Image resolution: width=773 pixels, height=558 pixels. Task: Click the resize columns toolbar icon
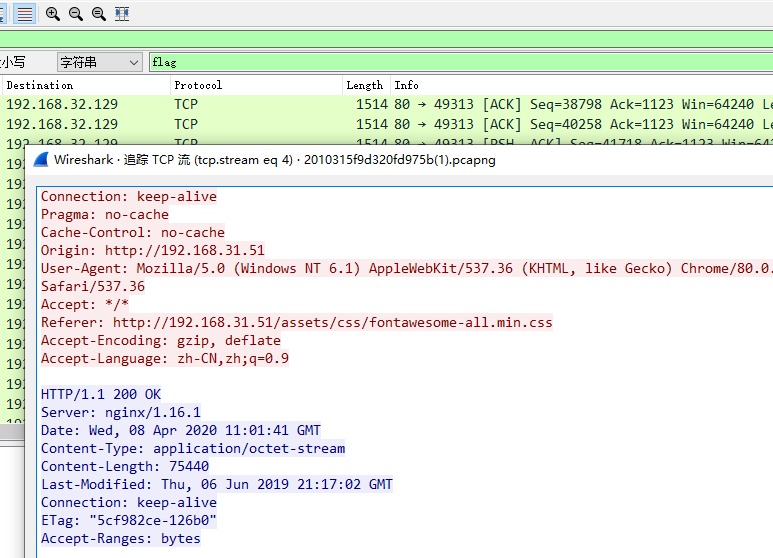point(122,14)
